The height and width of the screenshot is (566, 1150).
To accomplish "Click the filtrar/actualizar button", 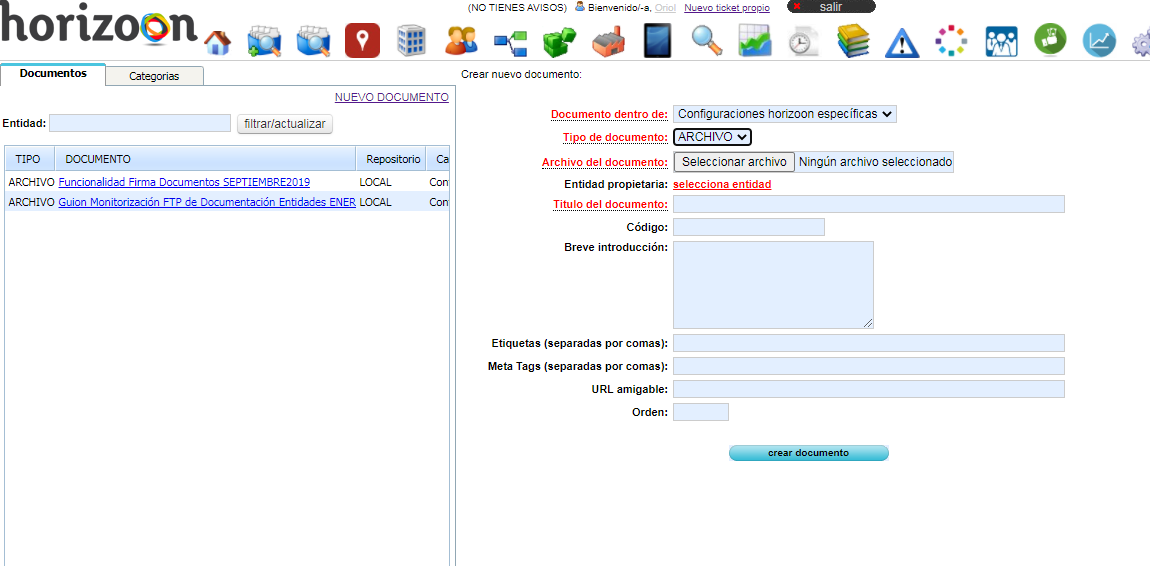I will coord(285,124).
